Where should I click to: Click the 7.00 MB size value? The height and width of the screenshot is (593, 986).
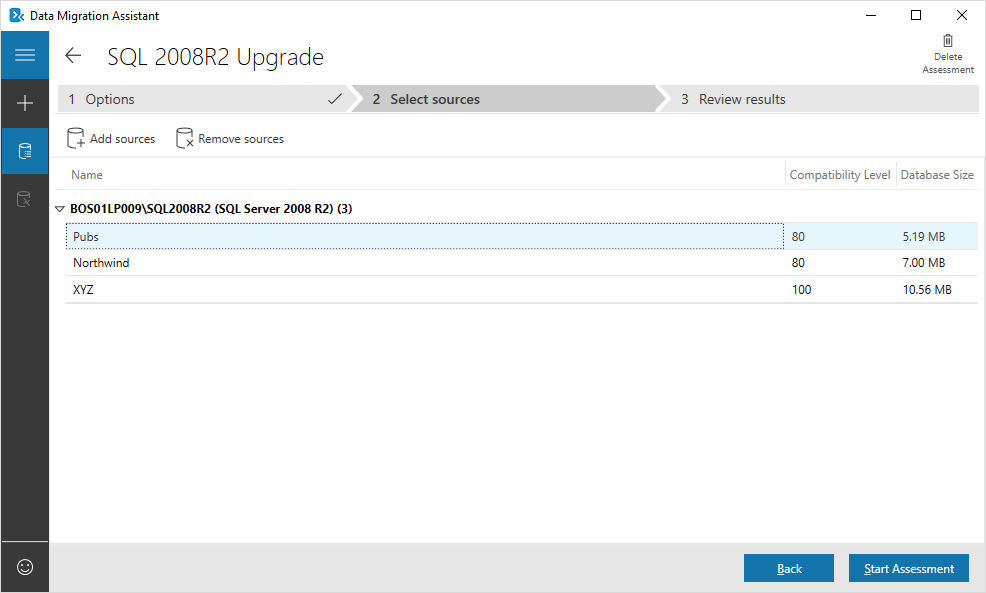click(x=924, y=263)
